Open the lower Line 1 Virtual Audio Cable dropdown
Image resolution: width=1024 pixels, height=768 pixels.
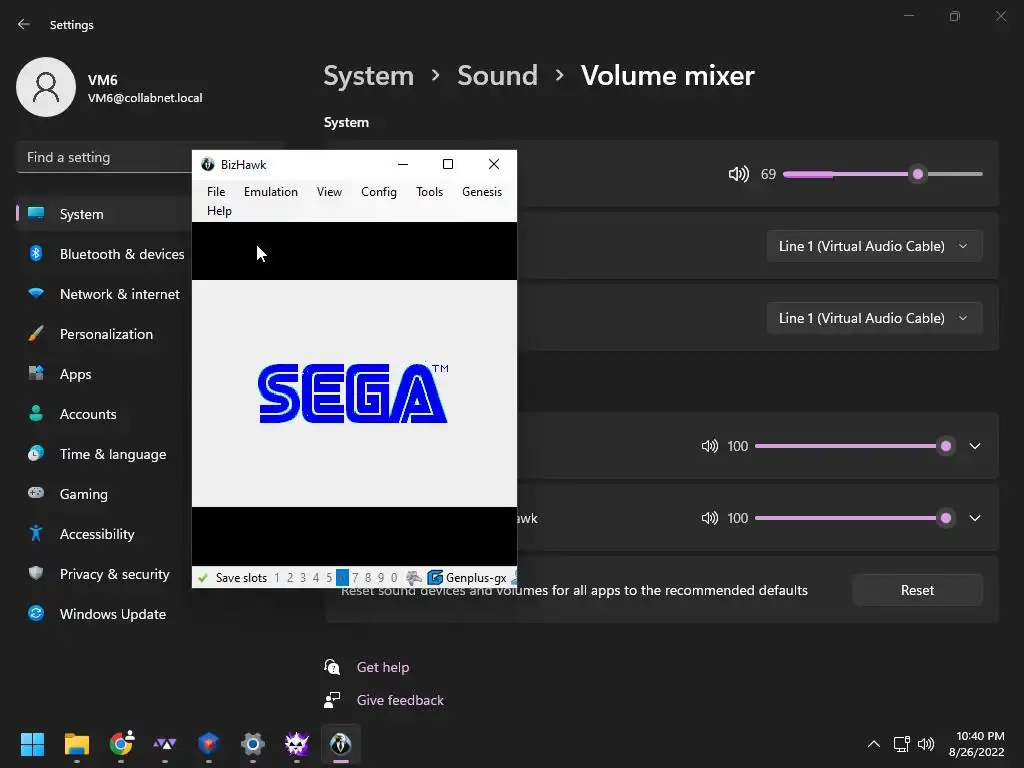(x=874, y=318)
